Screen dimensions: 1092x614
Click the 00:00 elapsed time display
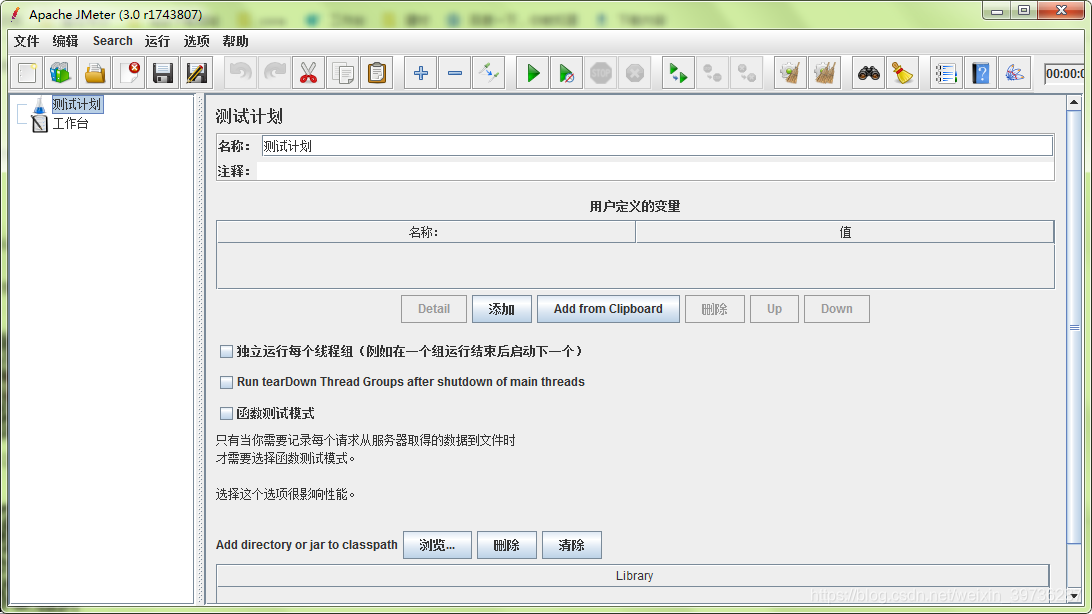click(1063, 74)
